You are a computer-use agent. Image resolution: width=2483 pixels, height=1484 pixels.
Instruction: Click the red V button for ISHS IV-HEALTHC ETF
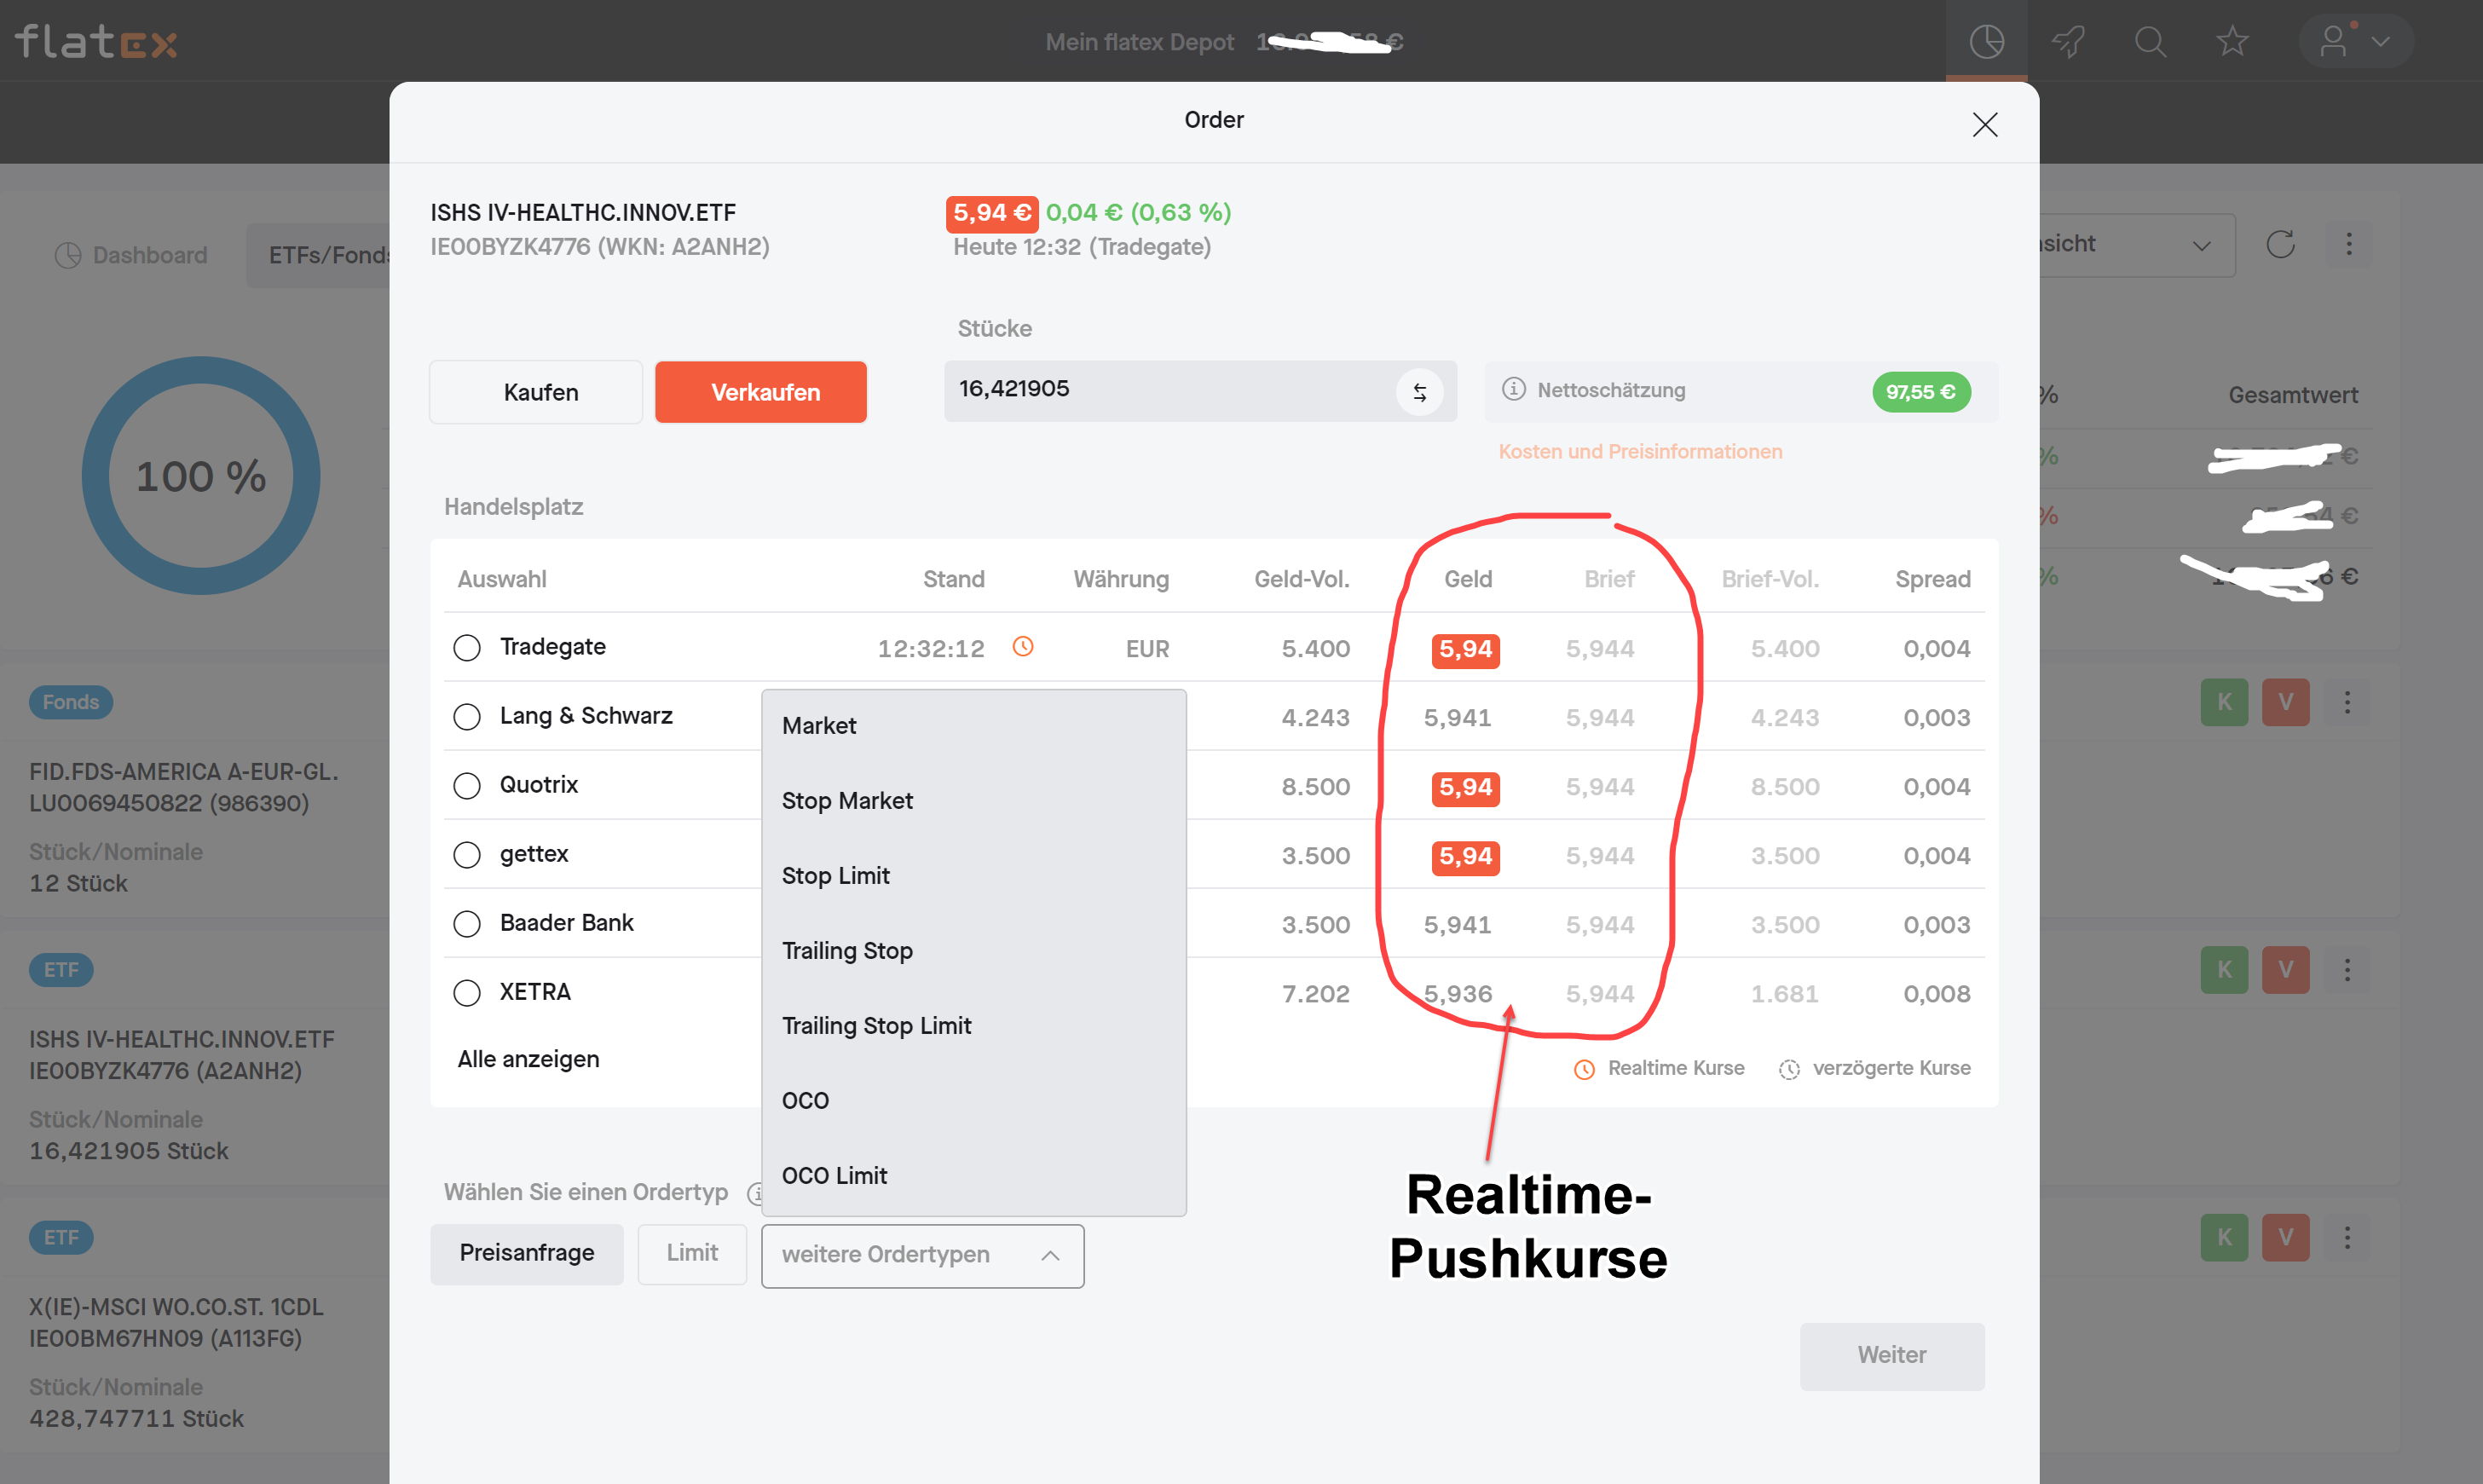pyautogui.click(x=2285, y=969)
